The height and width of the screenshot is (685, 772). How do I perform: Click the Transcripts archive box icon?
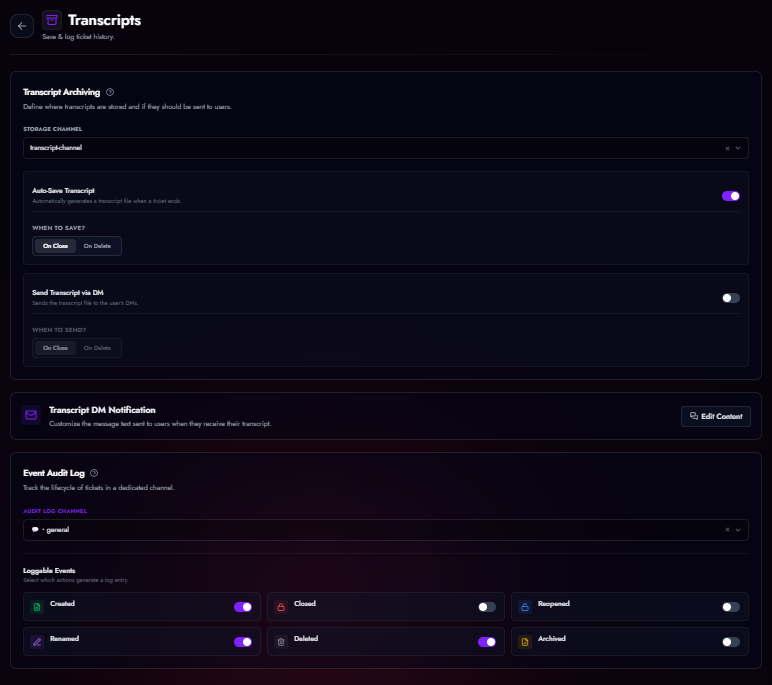(x=52, y=20)
